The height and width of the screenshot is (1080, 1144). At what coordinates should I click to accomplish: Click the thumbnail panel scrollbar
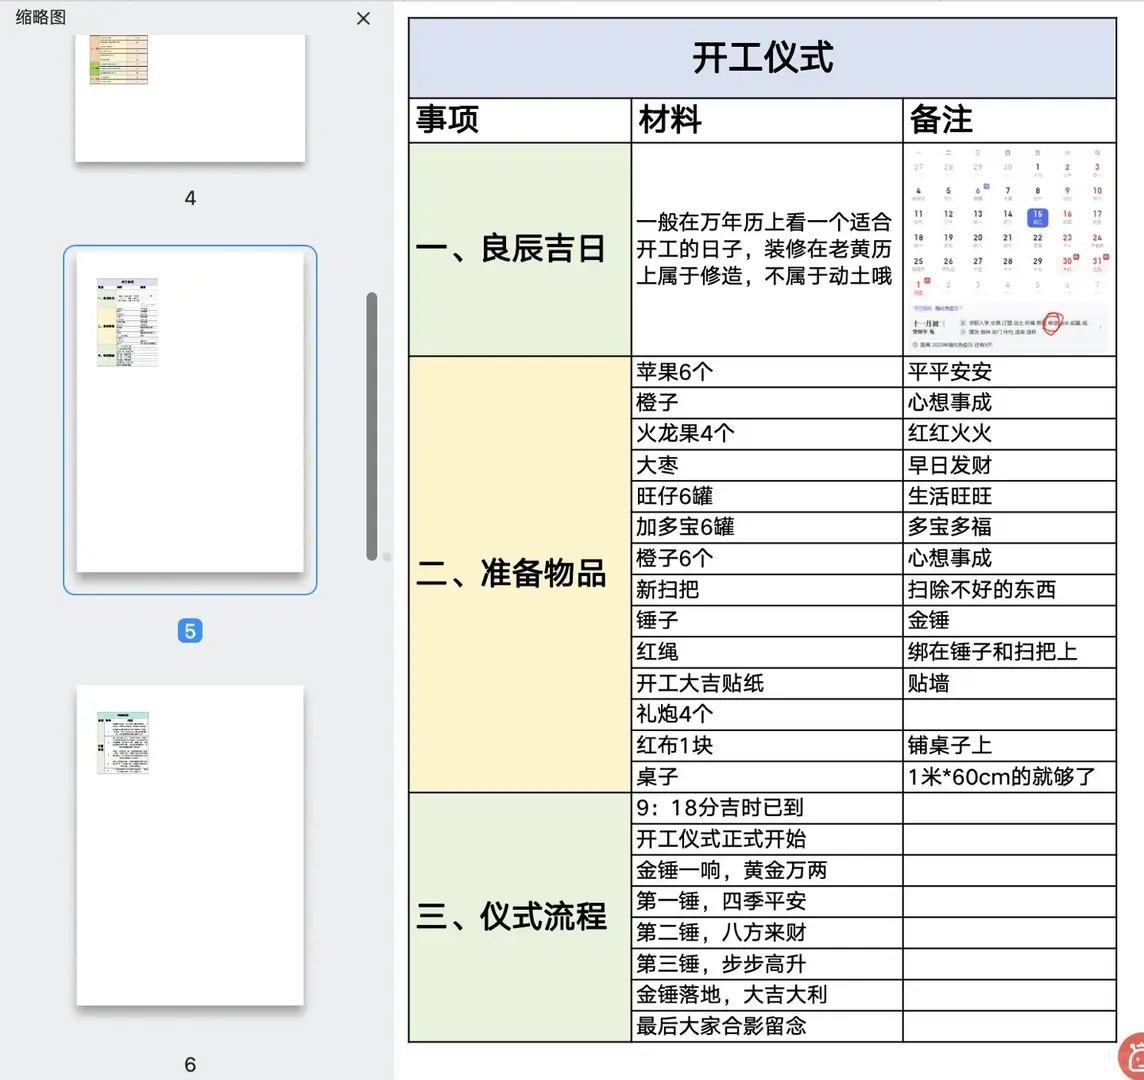(x=372, y=420)
